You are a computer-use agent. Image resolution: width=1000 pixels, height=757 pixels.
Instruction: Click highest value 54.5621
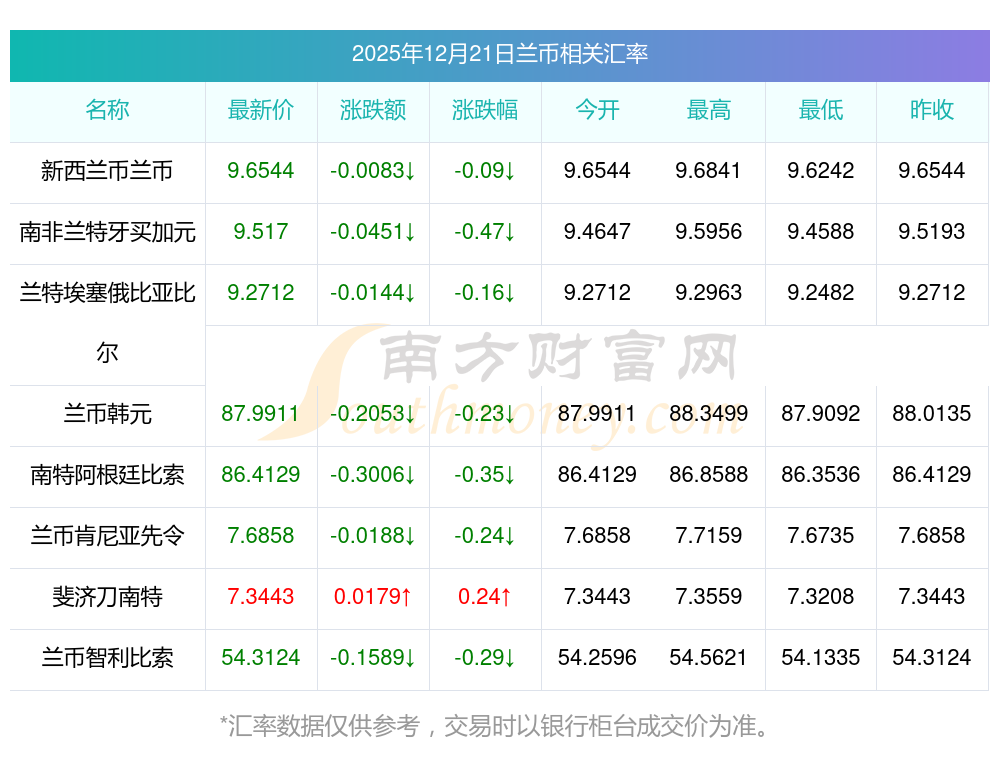[709, 658]
